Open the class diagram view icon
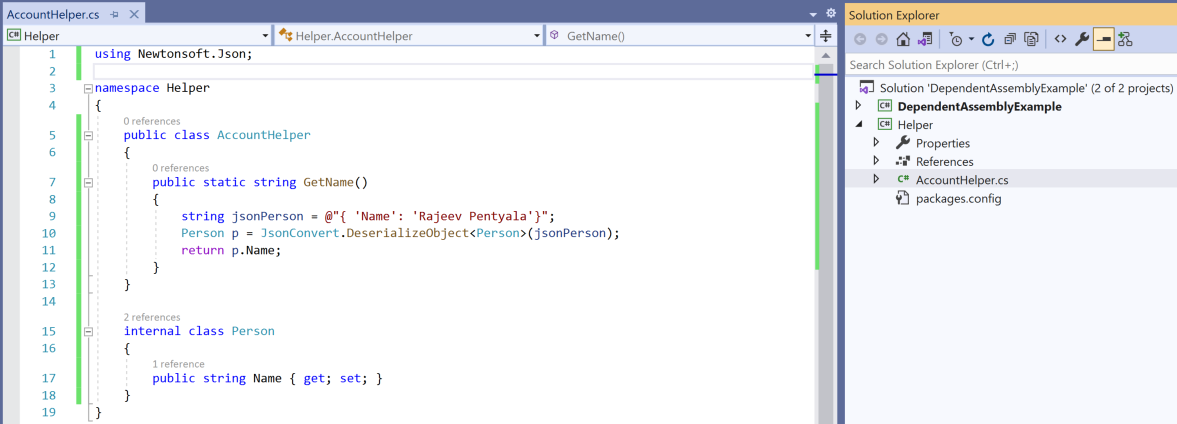The height and width of the screenshot is (424, 1177). (1125, 39)
